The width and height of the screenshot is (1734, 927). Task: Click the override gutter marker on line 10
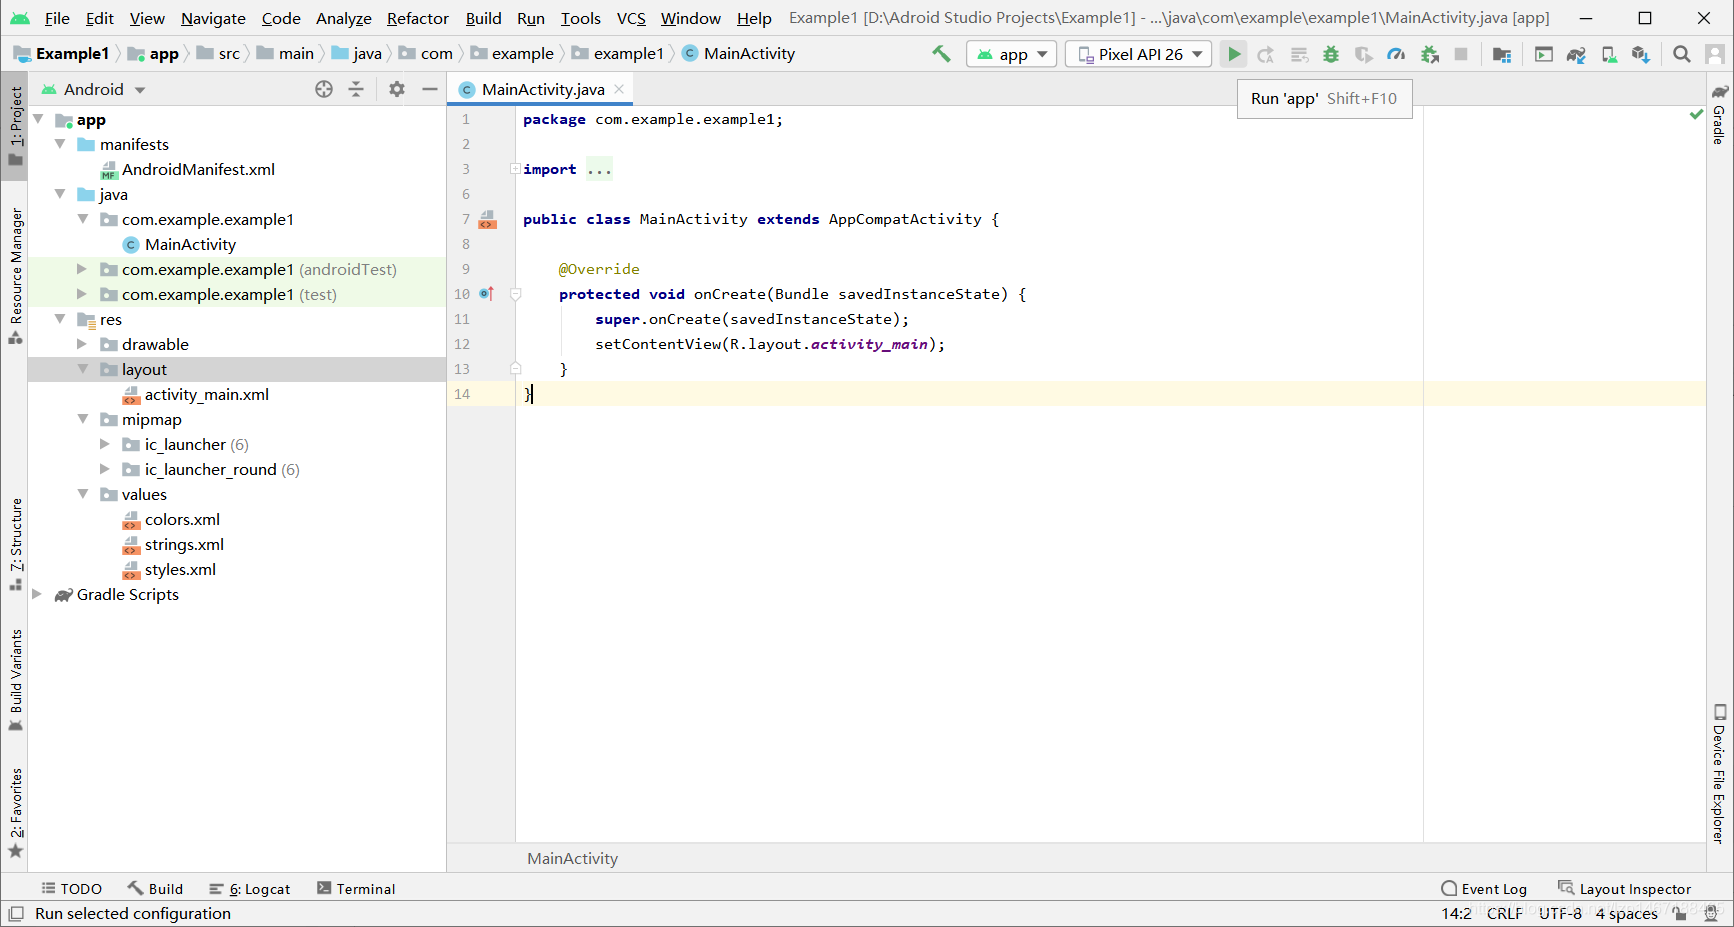tap(487, 294)
